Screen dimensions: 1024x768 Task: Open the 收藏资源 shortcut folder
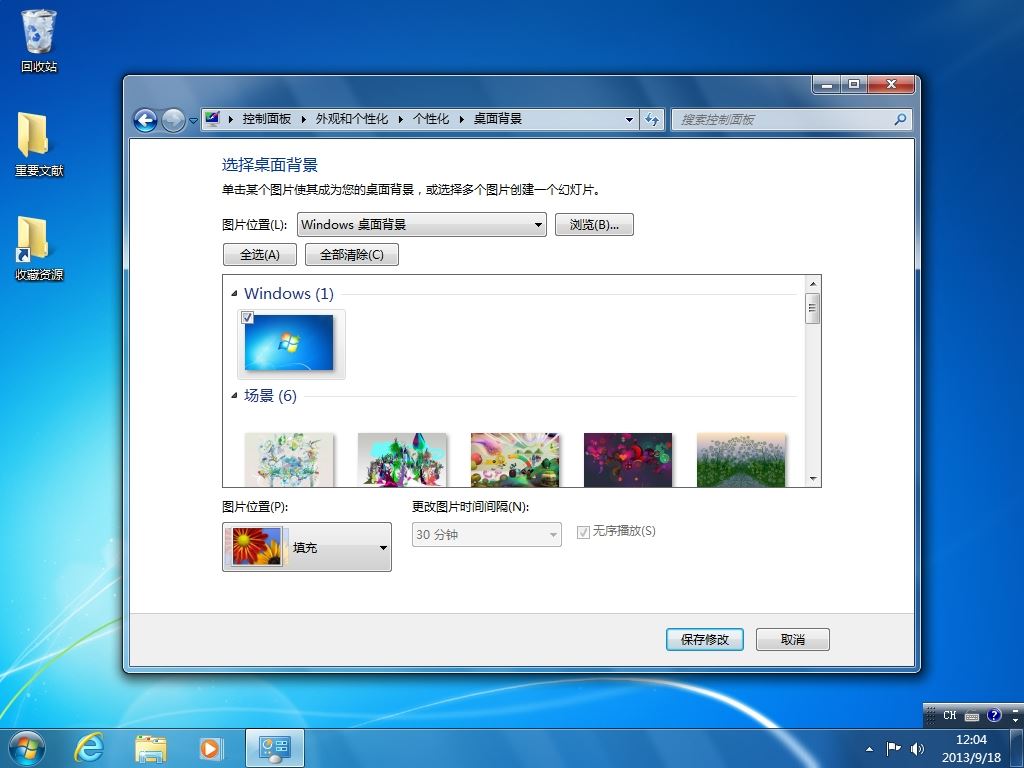coord(39,249)
